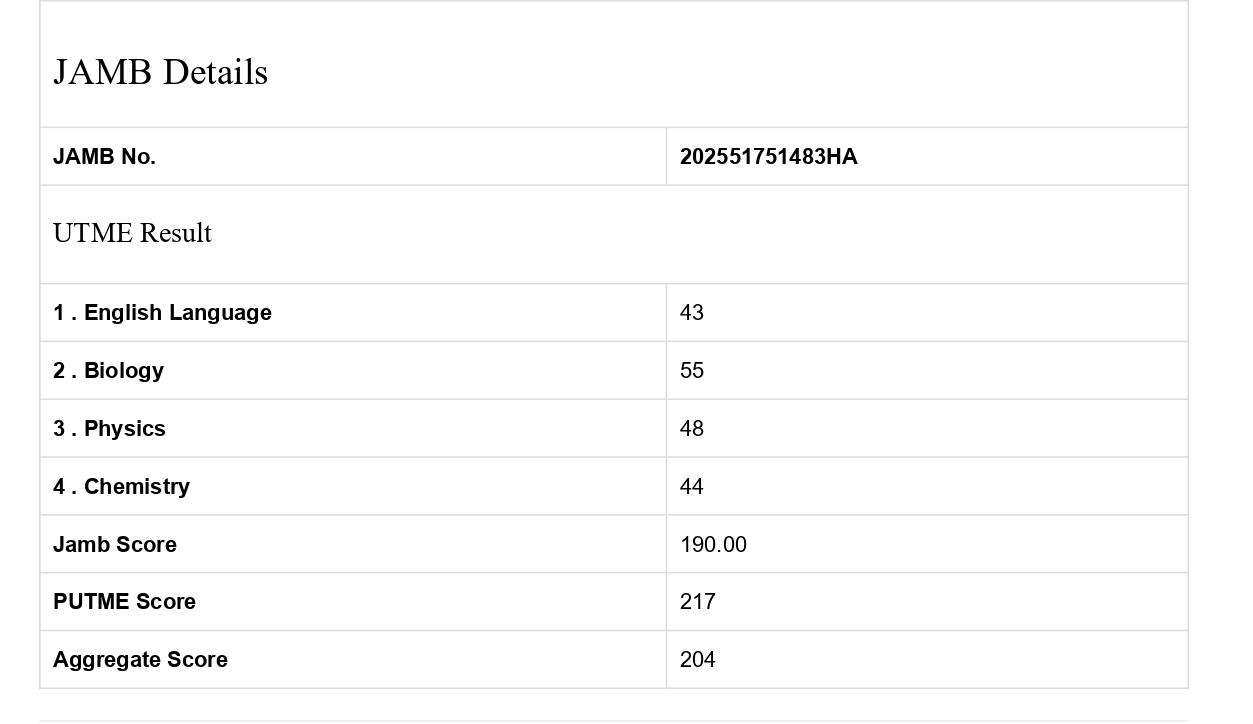Click the Biology subject label
Image resolution: width=1253 pixels, height=724 pixels.
pyautogui.click(x=108, y=371)
